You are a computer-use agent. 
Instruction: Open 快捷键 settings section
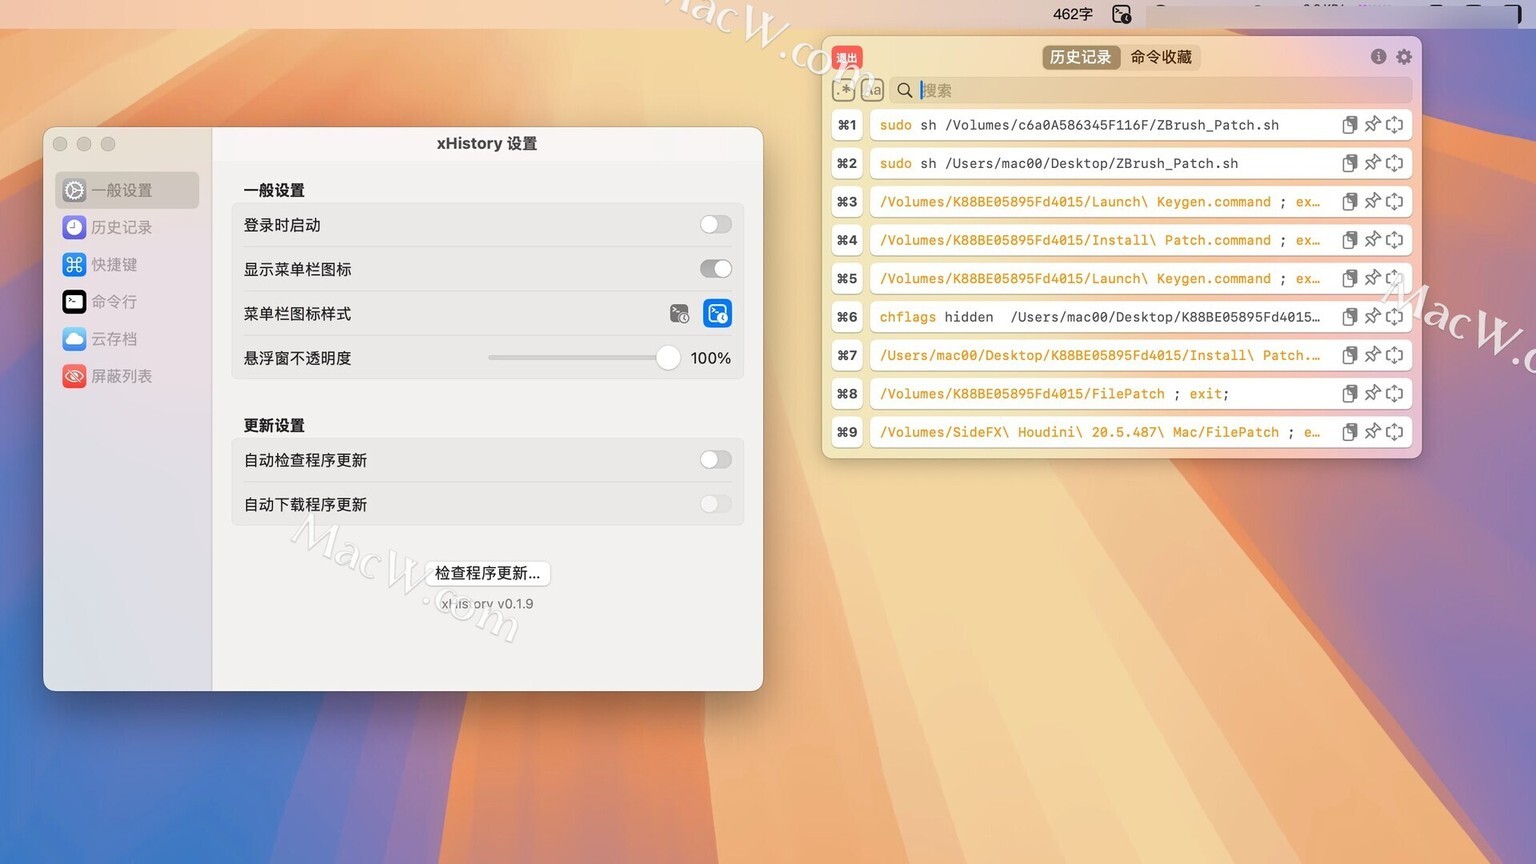[127, 264]
